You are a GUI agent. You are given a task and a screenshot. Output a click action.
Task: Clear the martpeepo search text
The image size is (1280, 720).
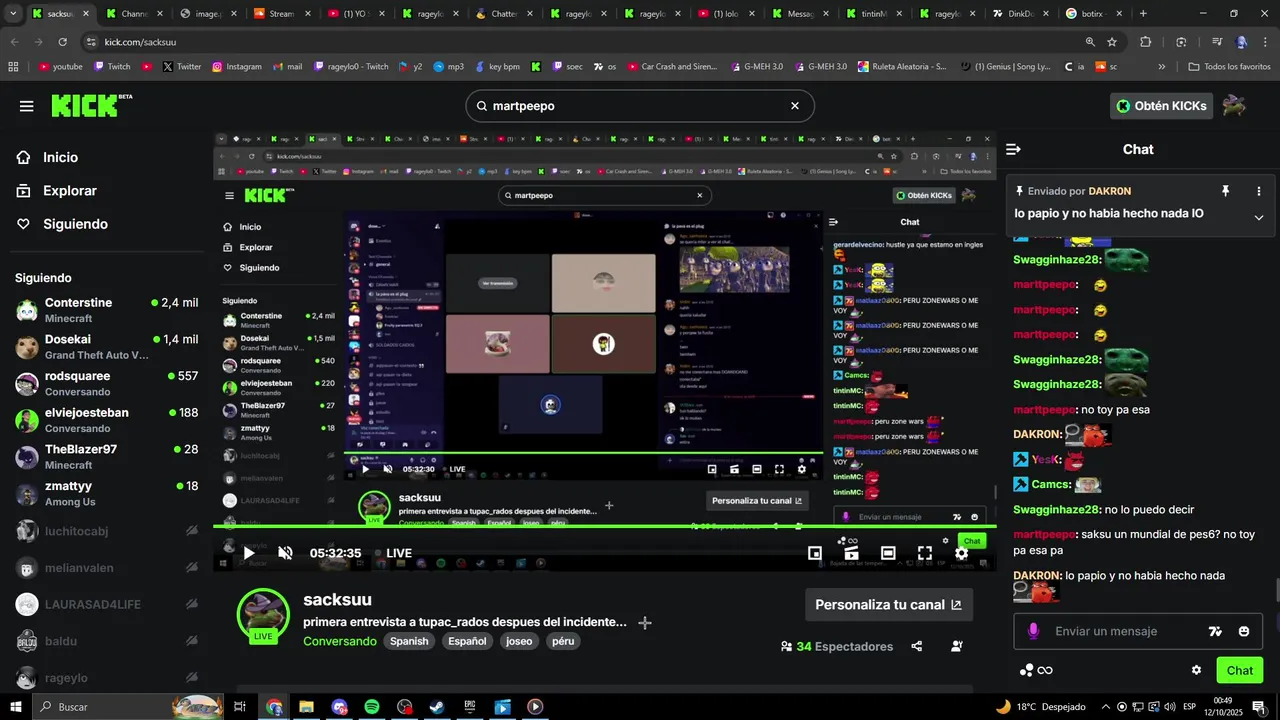pos(795,106)
